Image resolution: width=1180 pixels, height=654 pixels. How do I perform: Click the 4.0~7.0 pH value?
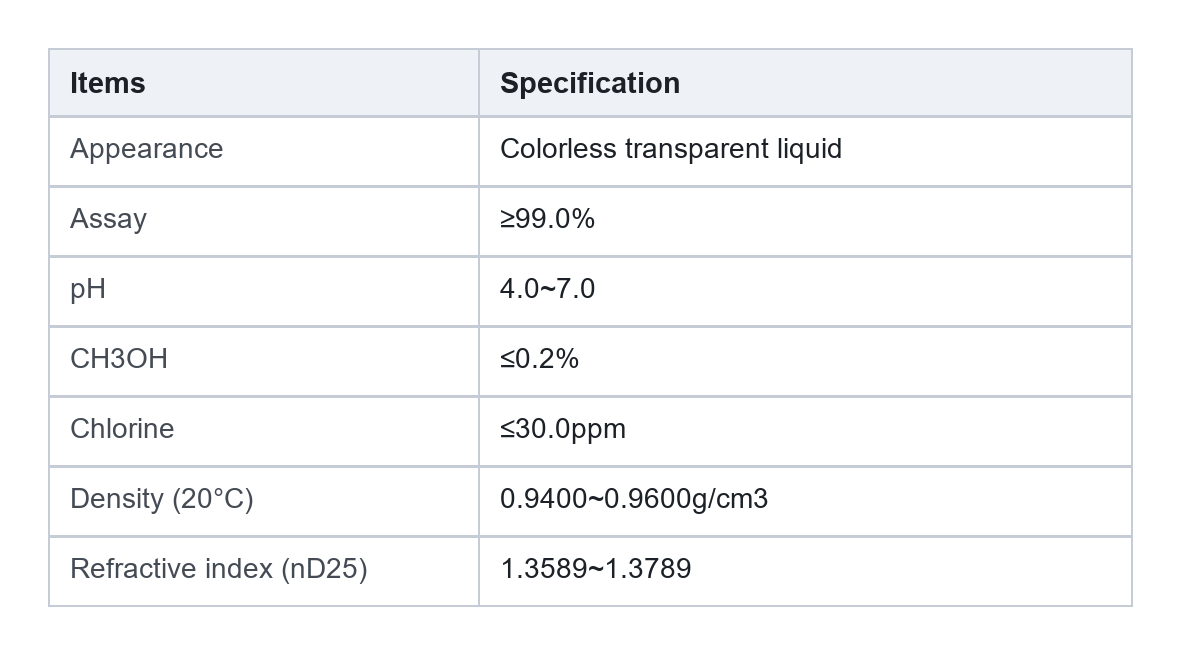point(547,289)
